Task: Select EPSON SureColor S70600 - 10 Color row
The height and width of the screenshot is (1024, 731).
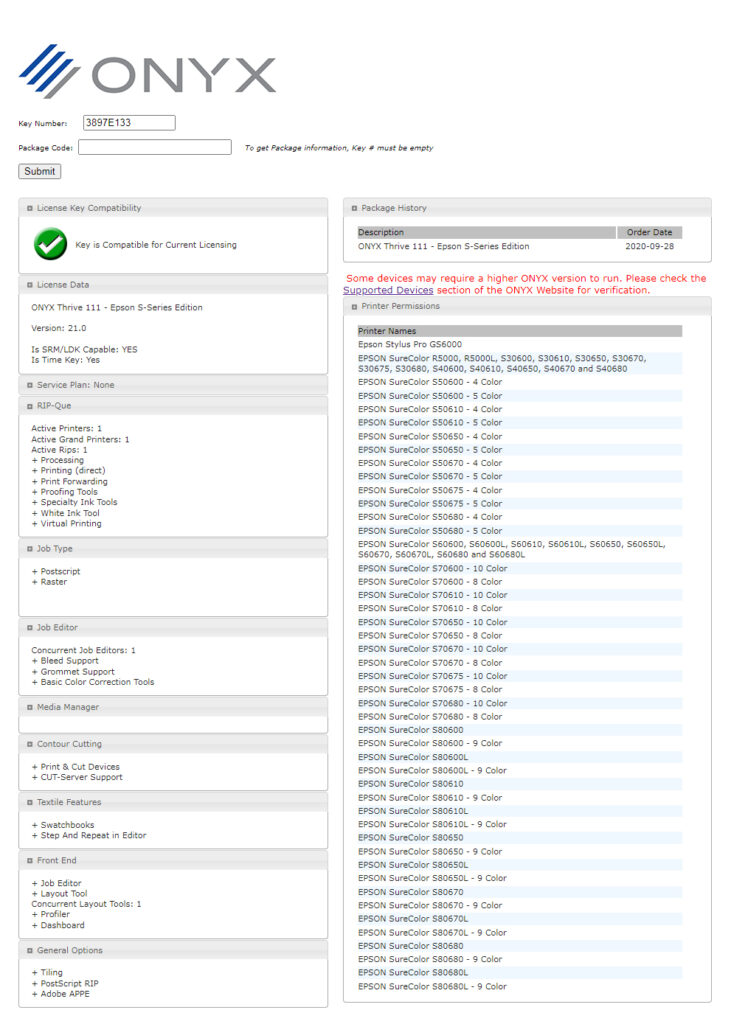Action: tap(519, 569)
